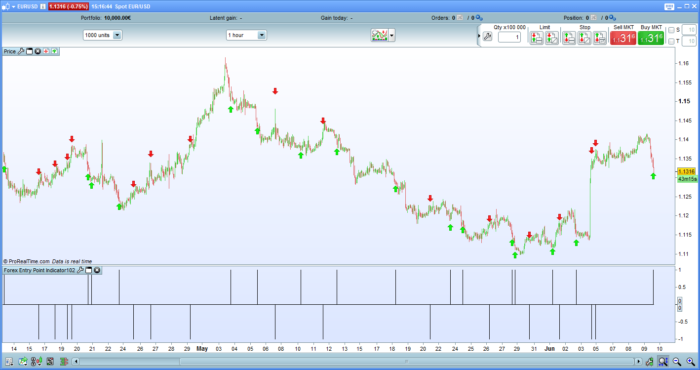Place first Limit order icon
Image resolution: width=700 pixels, height=370 pixels.
pyautogui.click(x=537, y=38)
